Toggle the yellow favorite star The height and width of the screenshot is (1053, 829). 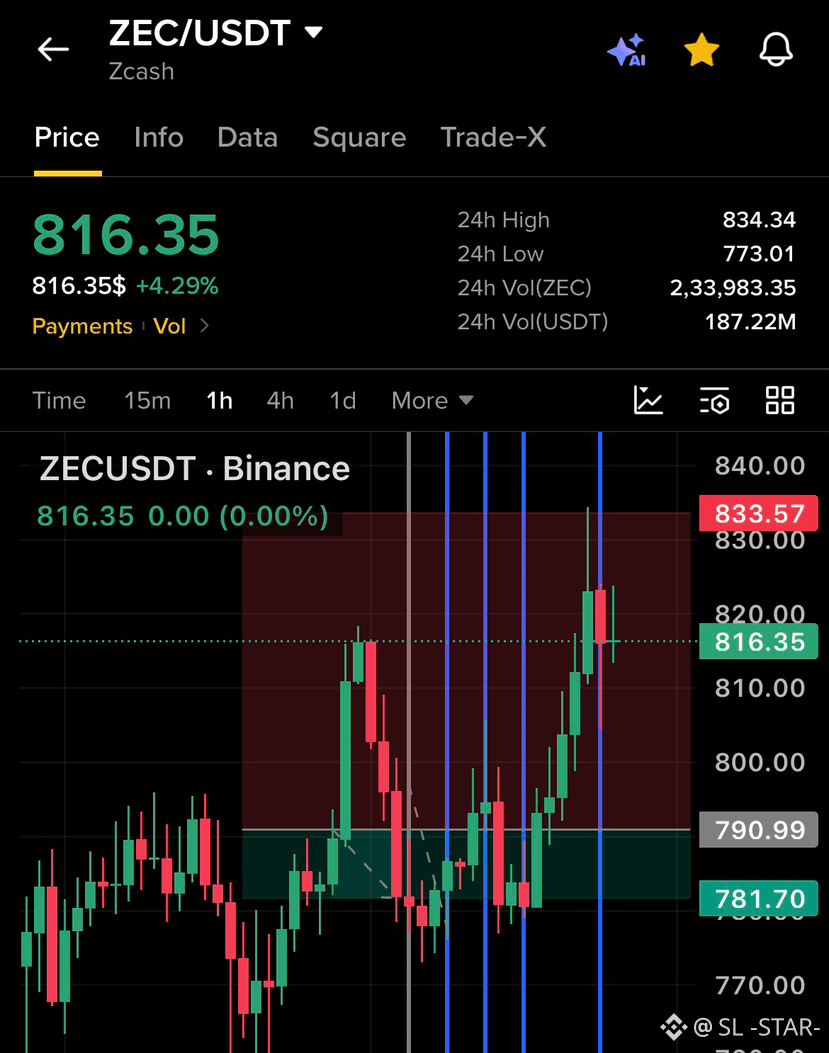point(701,50)
